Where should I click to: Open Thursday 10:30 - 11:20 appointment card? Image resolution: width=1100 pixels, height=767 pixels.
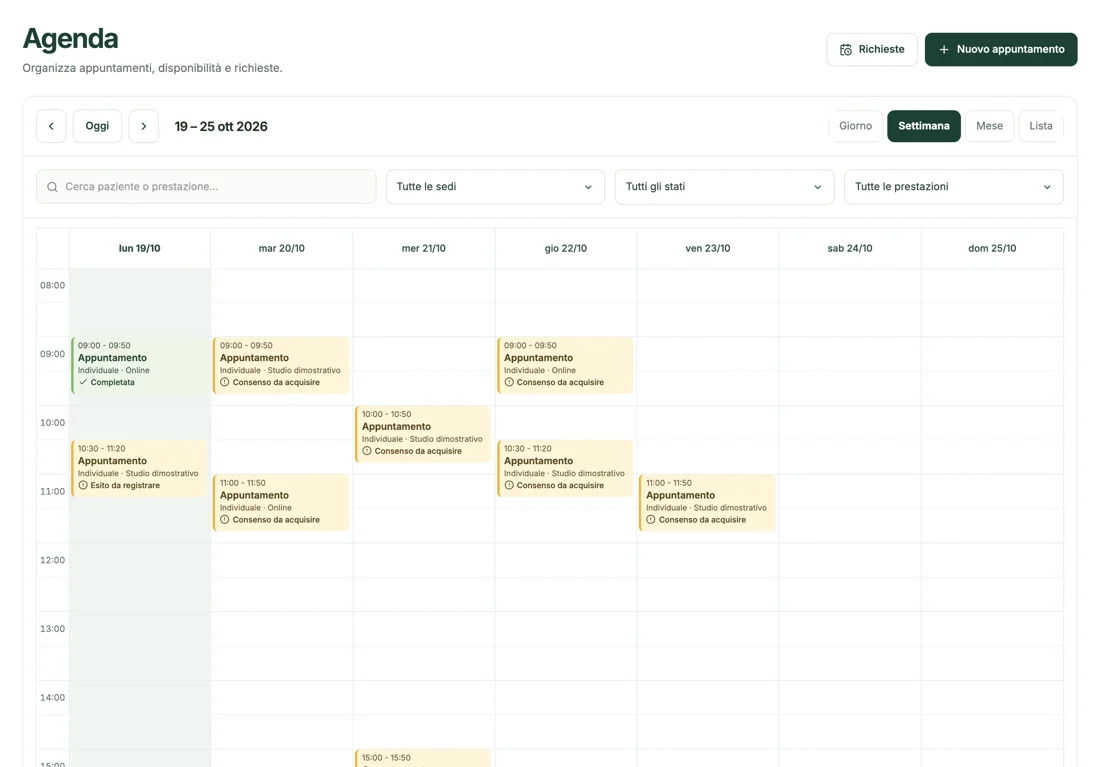(565, 468)
